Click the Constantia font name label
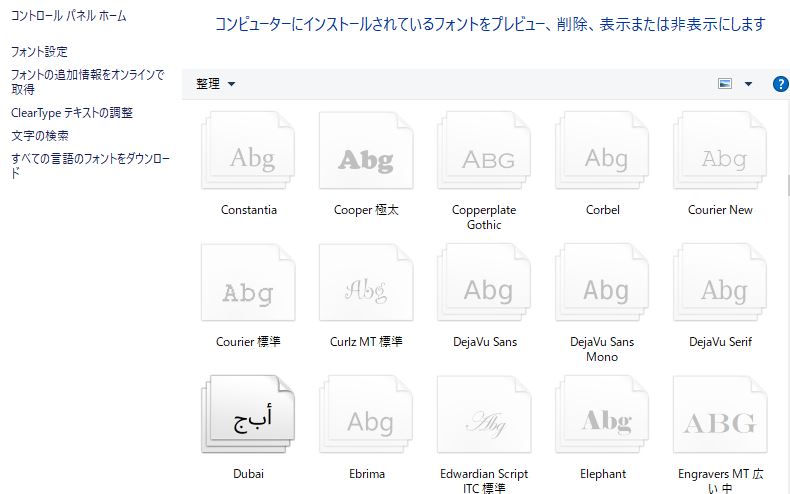Image resolution: width=790 pixels, height=494 pixels. click(x=249, y=210)
